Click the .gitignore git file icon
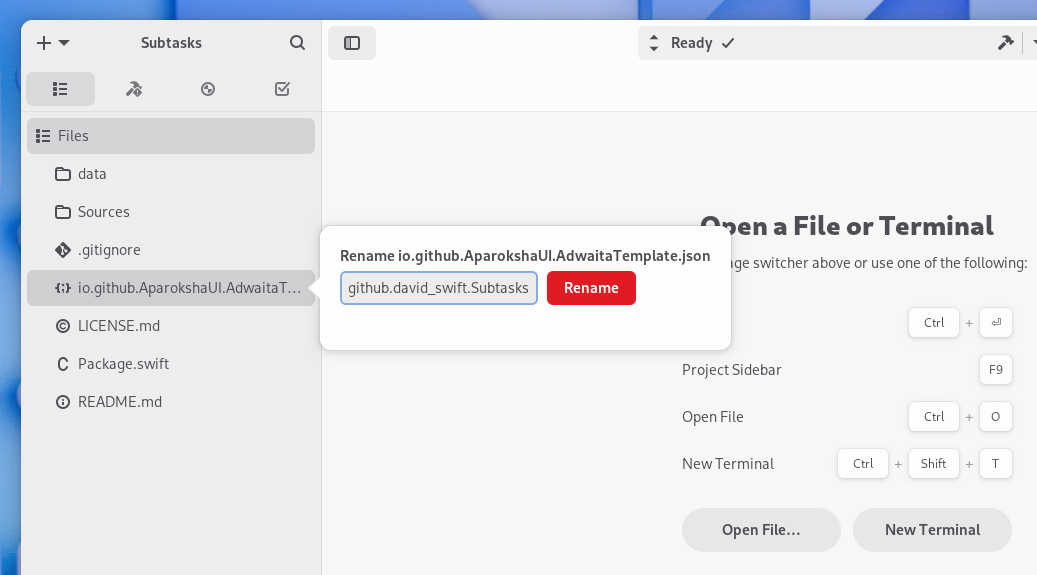This screenshot has width=1037, height=575. 62,250
